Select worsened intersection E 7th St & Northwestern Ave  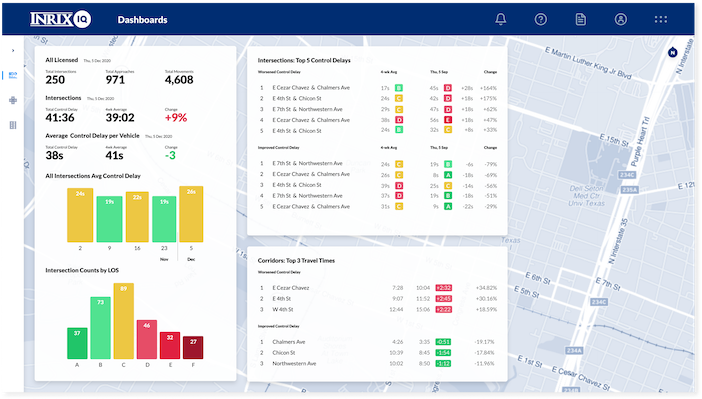coord(377,109)
